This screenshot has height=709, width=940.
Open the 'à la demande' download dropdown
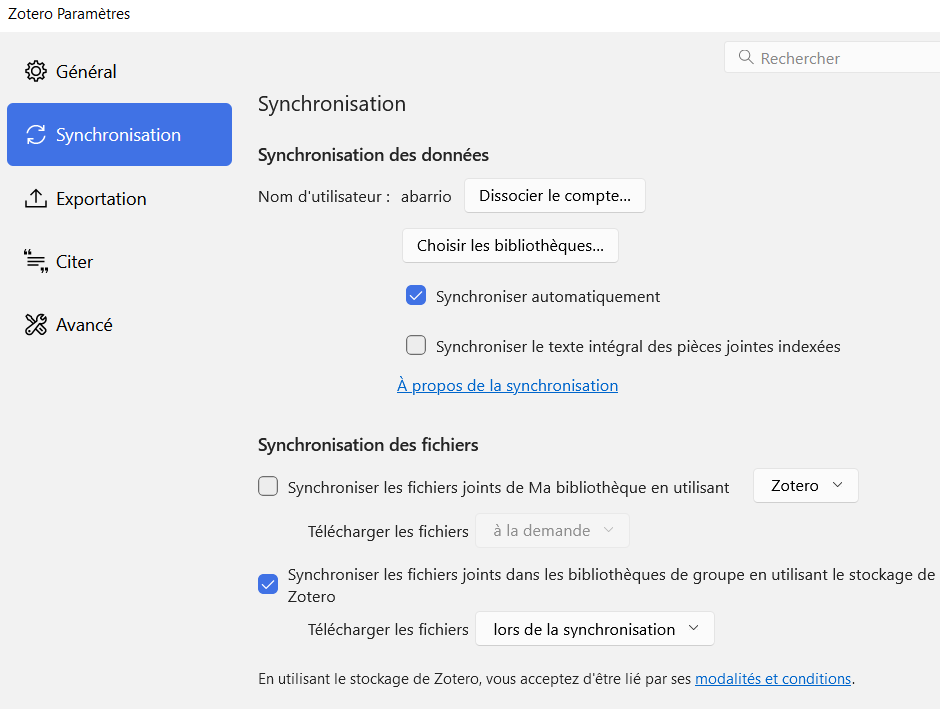[x=552, y=530]
